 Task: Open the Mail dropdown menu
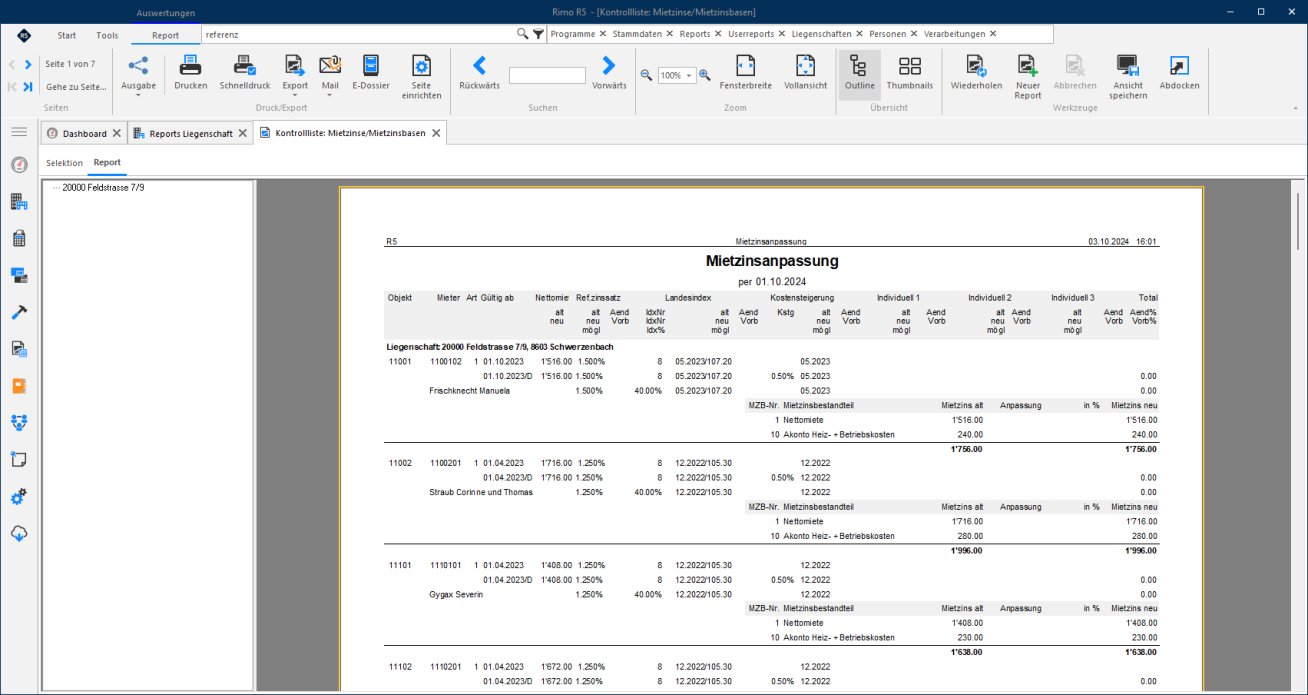point(330,76)
